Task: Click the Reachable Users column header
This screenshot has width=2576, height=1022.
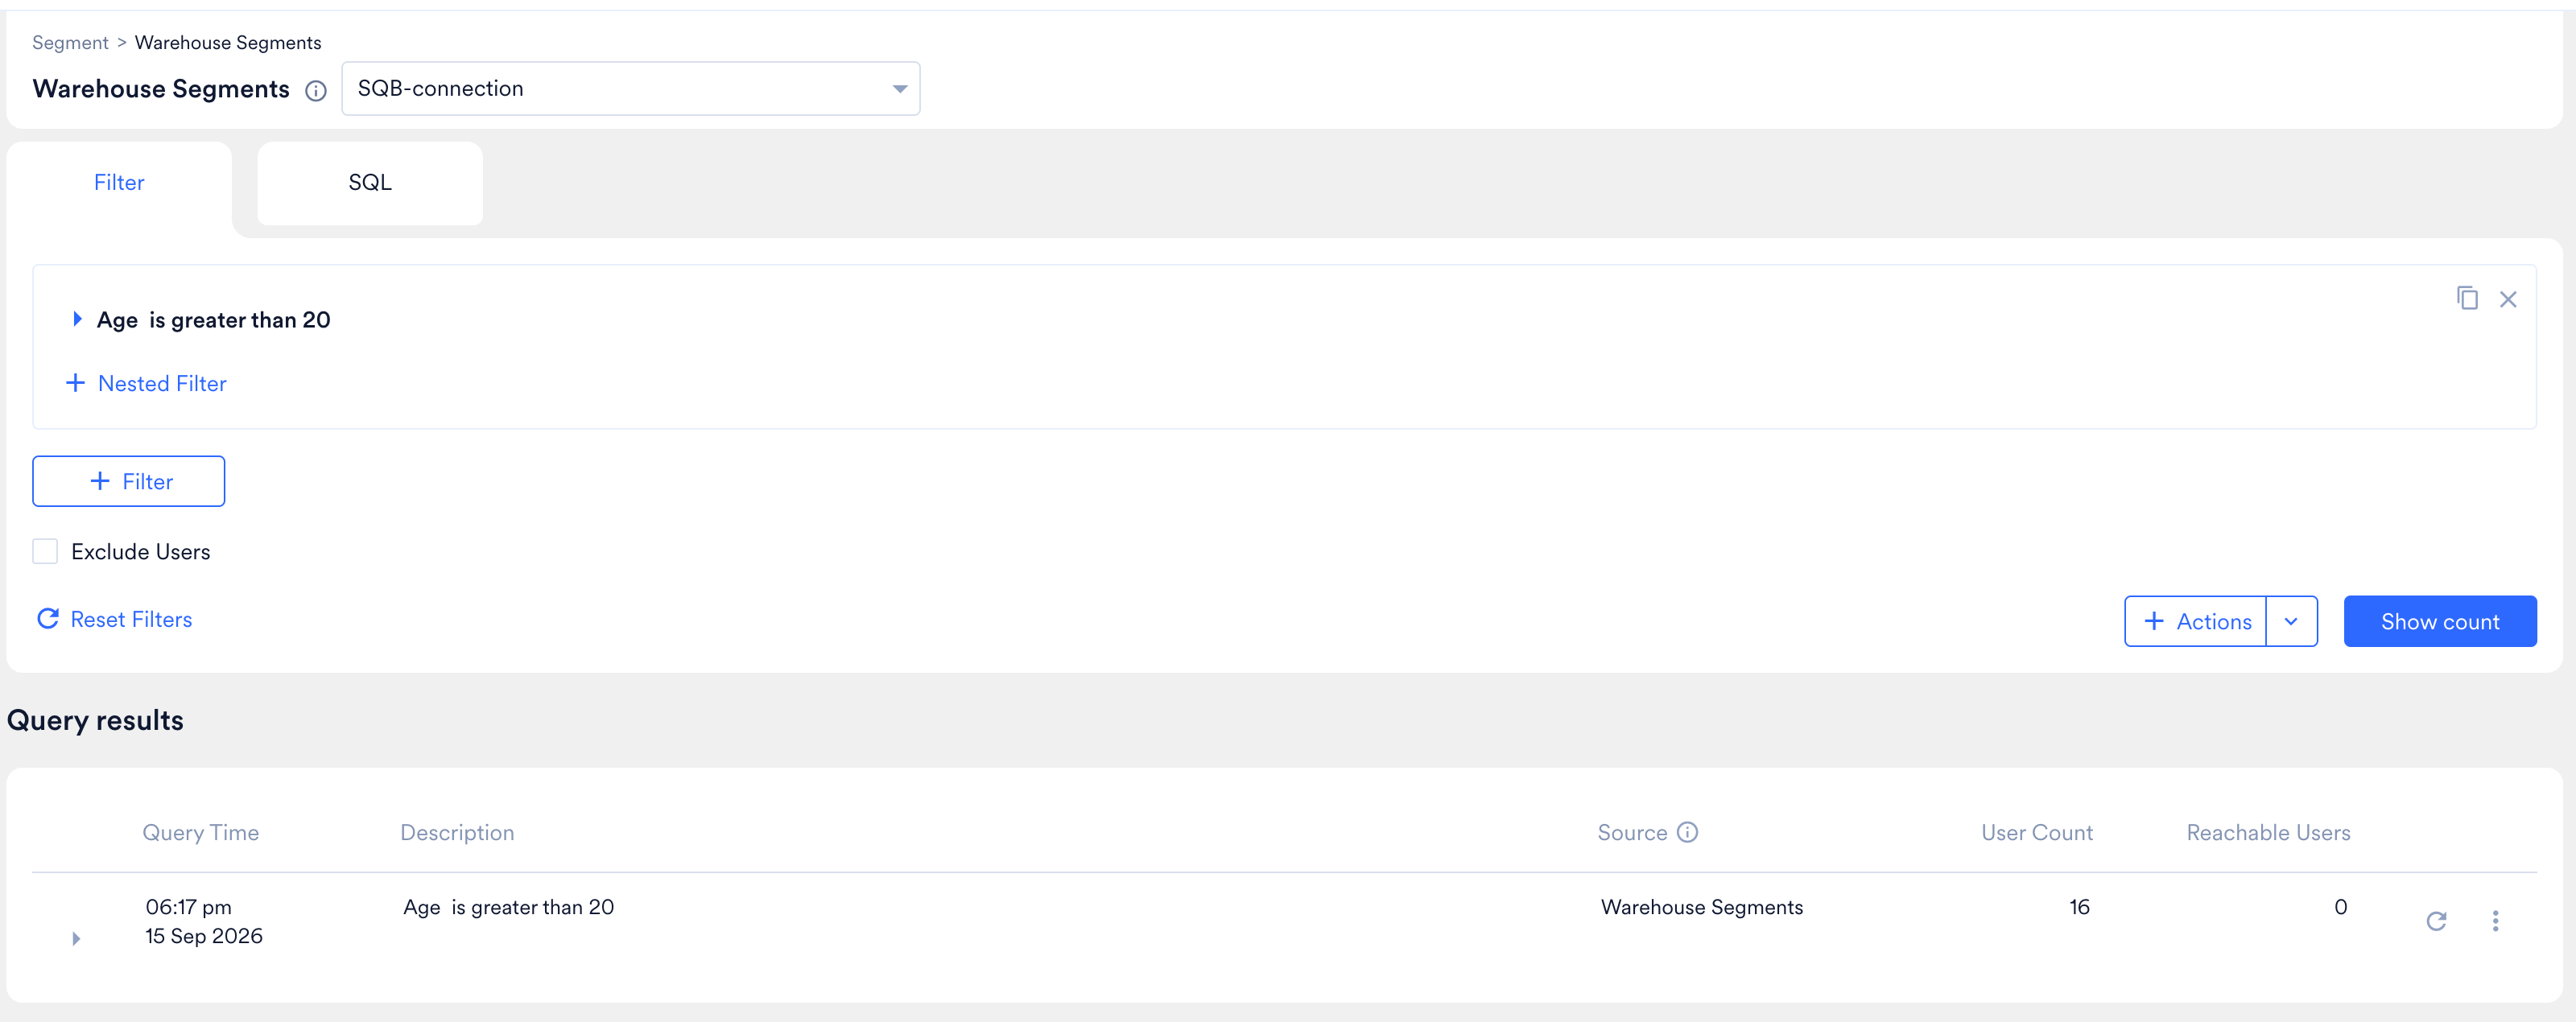Action: [x=2268, y=832]
